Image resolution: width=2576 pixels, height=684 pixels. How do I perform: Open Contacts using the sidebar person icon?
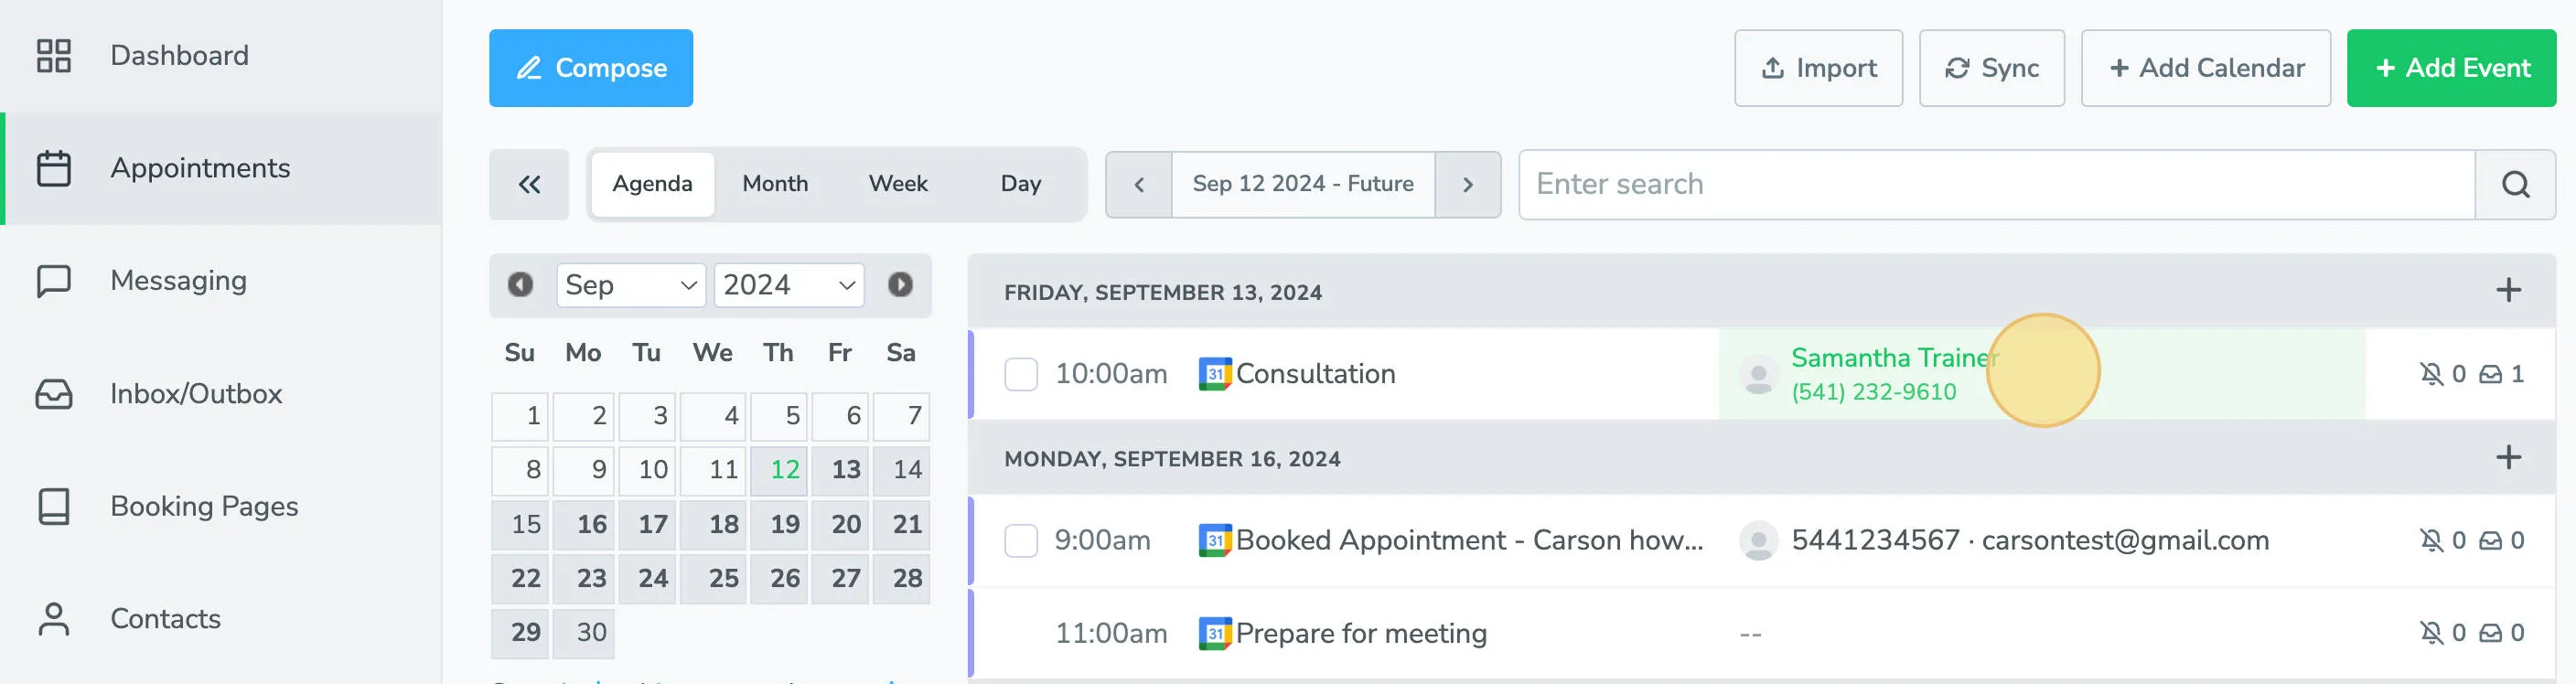click(x=52, y=618)
